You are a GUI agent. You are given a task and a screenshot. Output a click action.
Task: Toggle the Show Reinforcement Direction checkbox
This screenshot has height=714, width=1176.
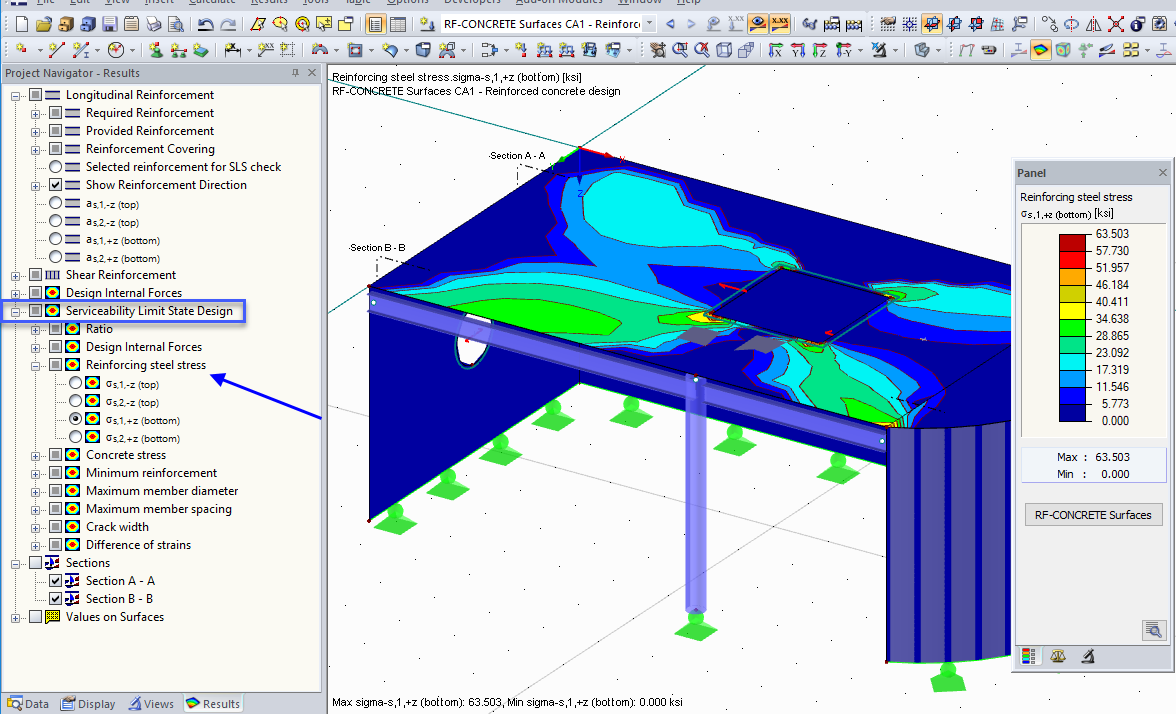point(54,185)
